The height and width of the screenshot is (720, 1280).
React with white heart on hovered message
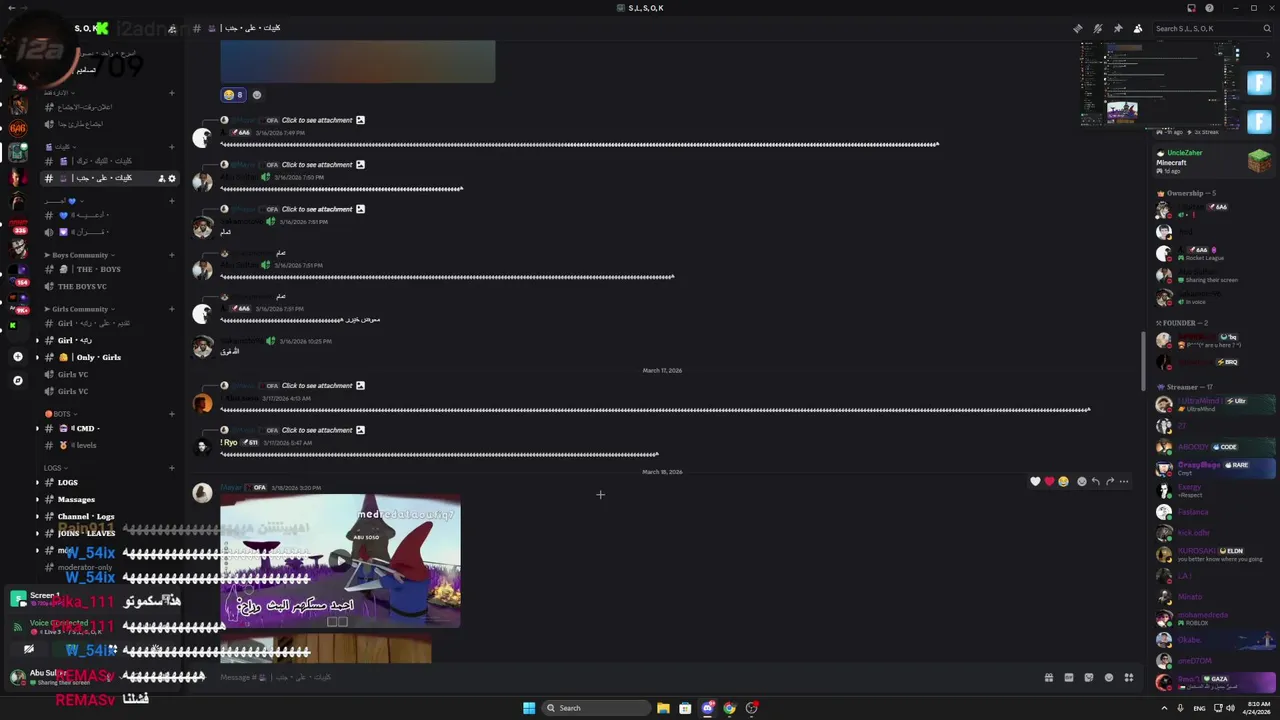[1035, 481]
